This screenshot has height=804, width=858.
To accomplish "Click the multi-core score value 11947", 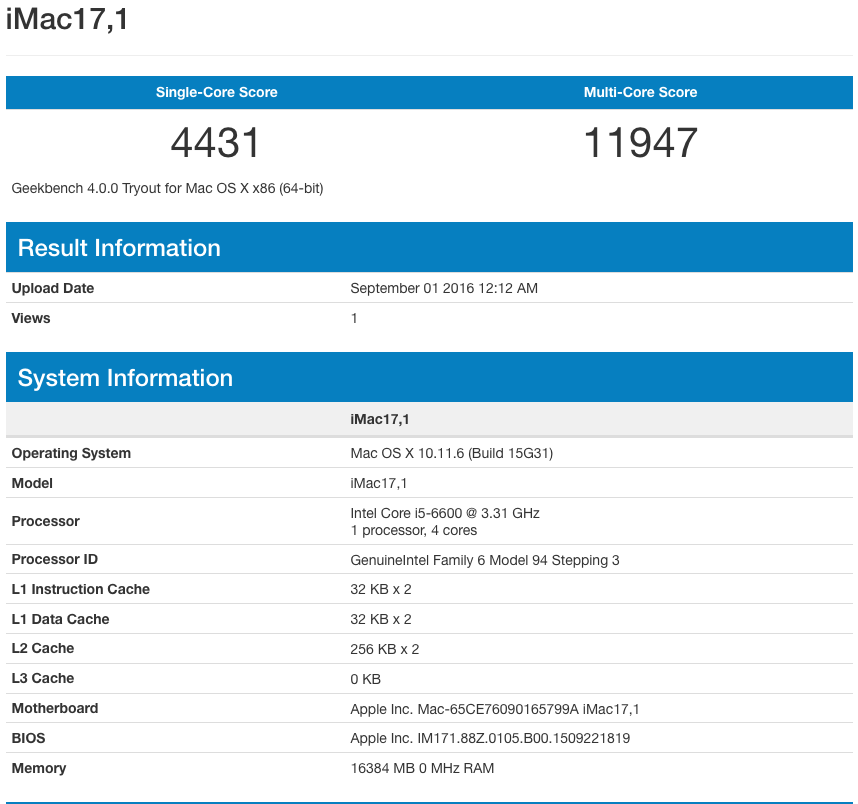I will coord(640,143).
